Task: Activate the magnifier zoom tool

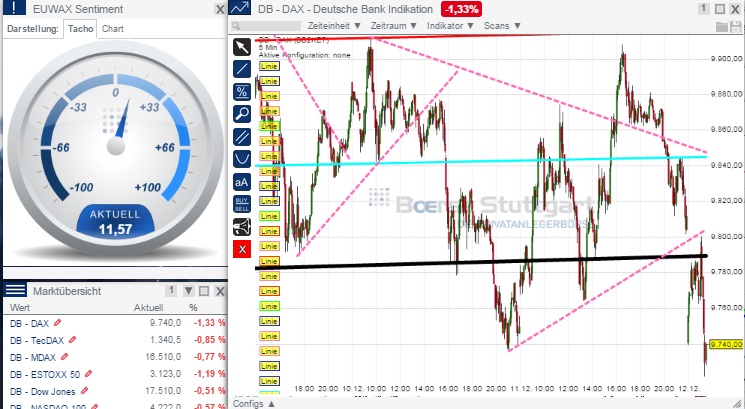Action: click(242, 114)
